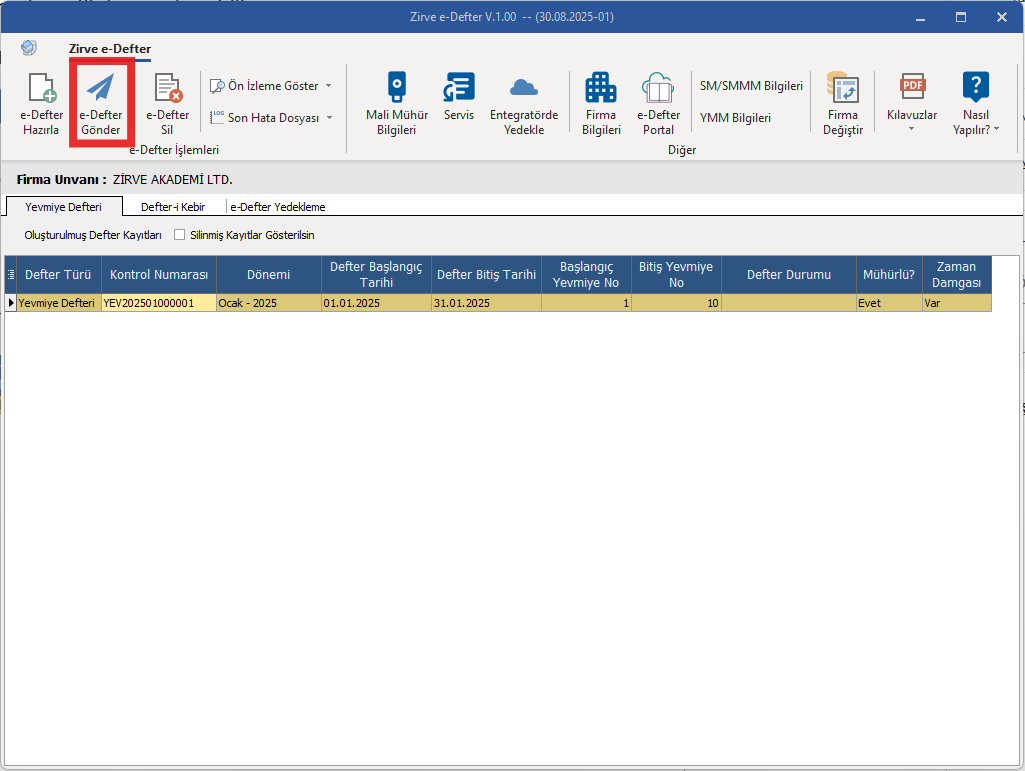Maximize the Zirve e-Defter window
The image size is (1025, 771).
(x=961, y=18)
